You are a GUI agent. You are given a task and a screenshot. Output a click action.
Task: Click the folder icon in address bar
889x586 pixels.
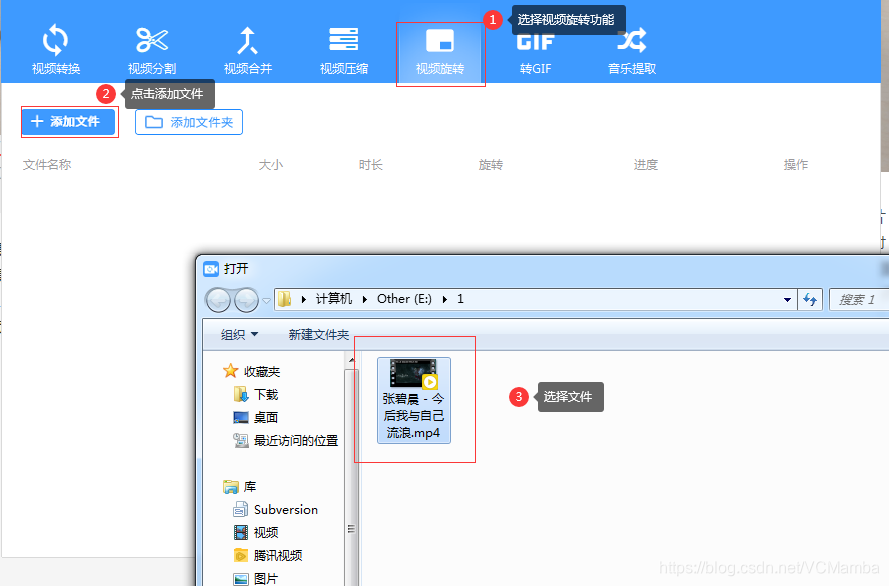(x=285, y=299)
